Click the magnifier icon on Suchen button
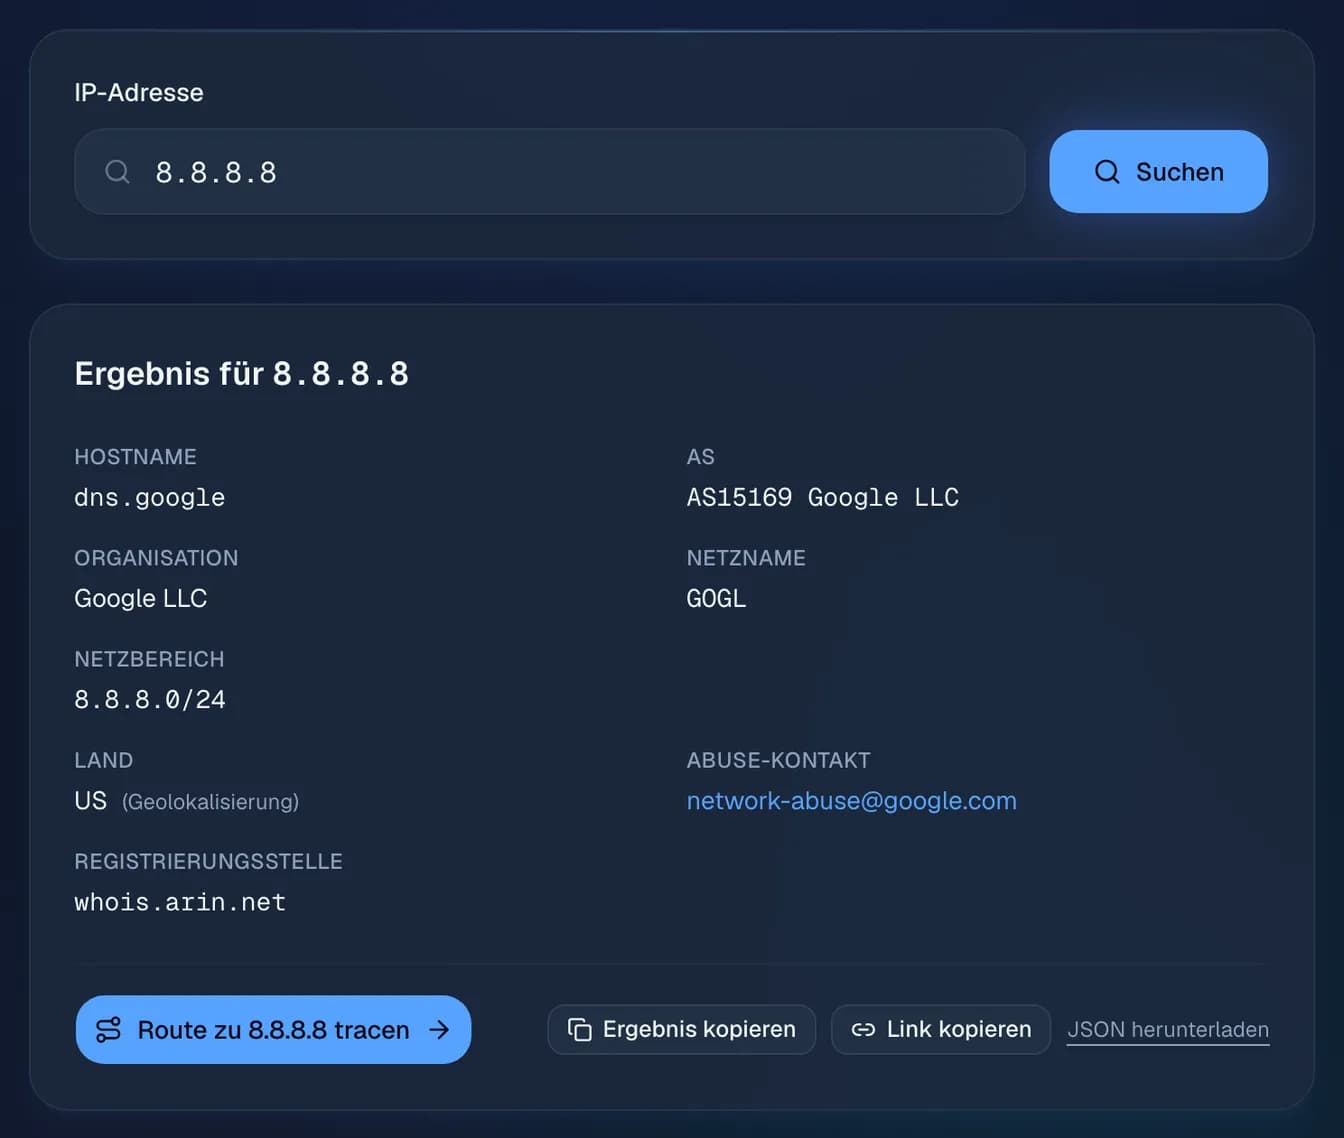This screenshot has height=1138, width=1344. click(1107, 172)
